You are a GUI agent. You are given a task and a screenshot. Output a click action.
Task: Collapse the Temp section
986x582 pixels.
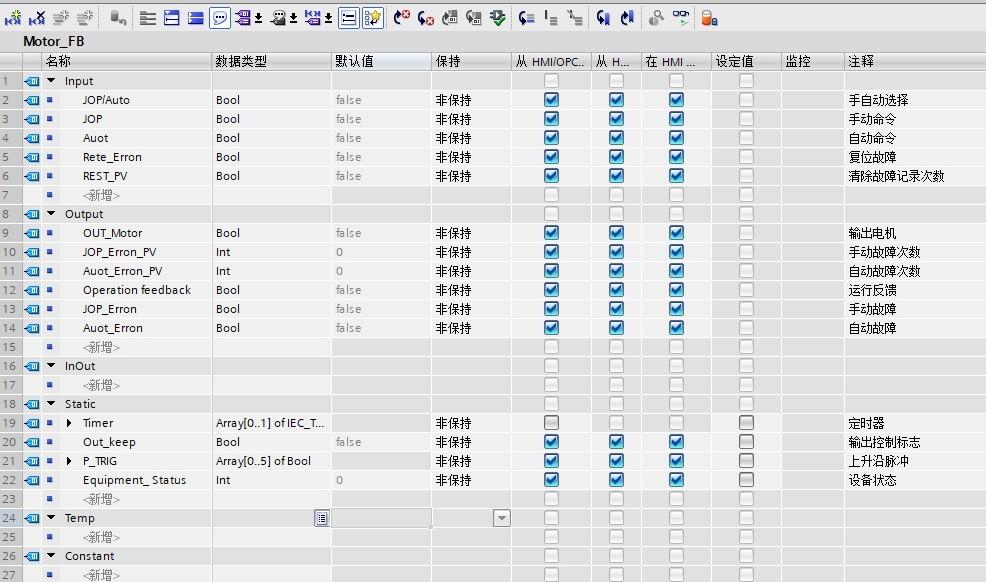tap(52, 518)
